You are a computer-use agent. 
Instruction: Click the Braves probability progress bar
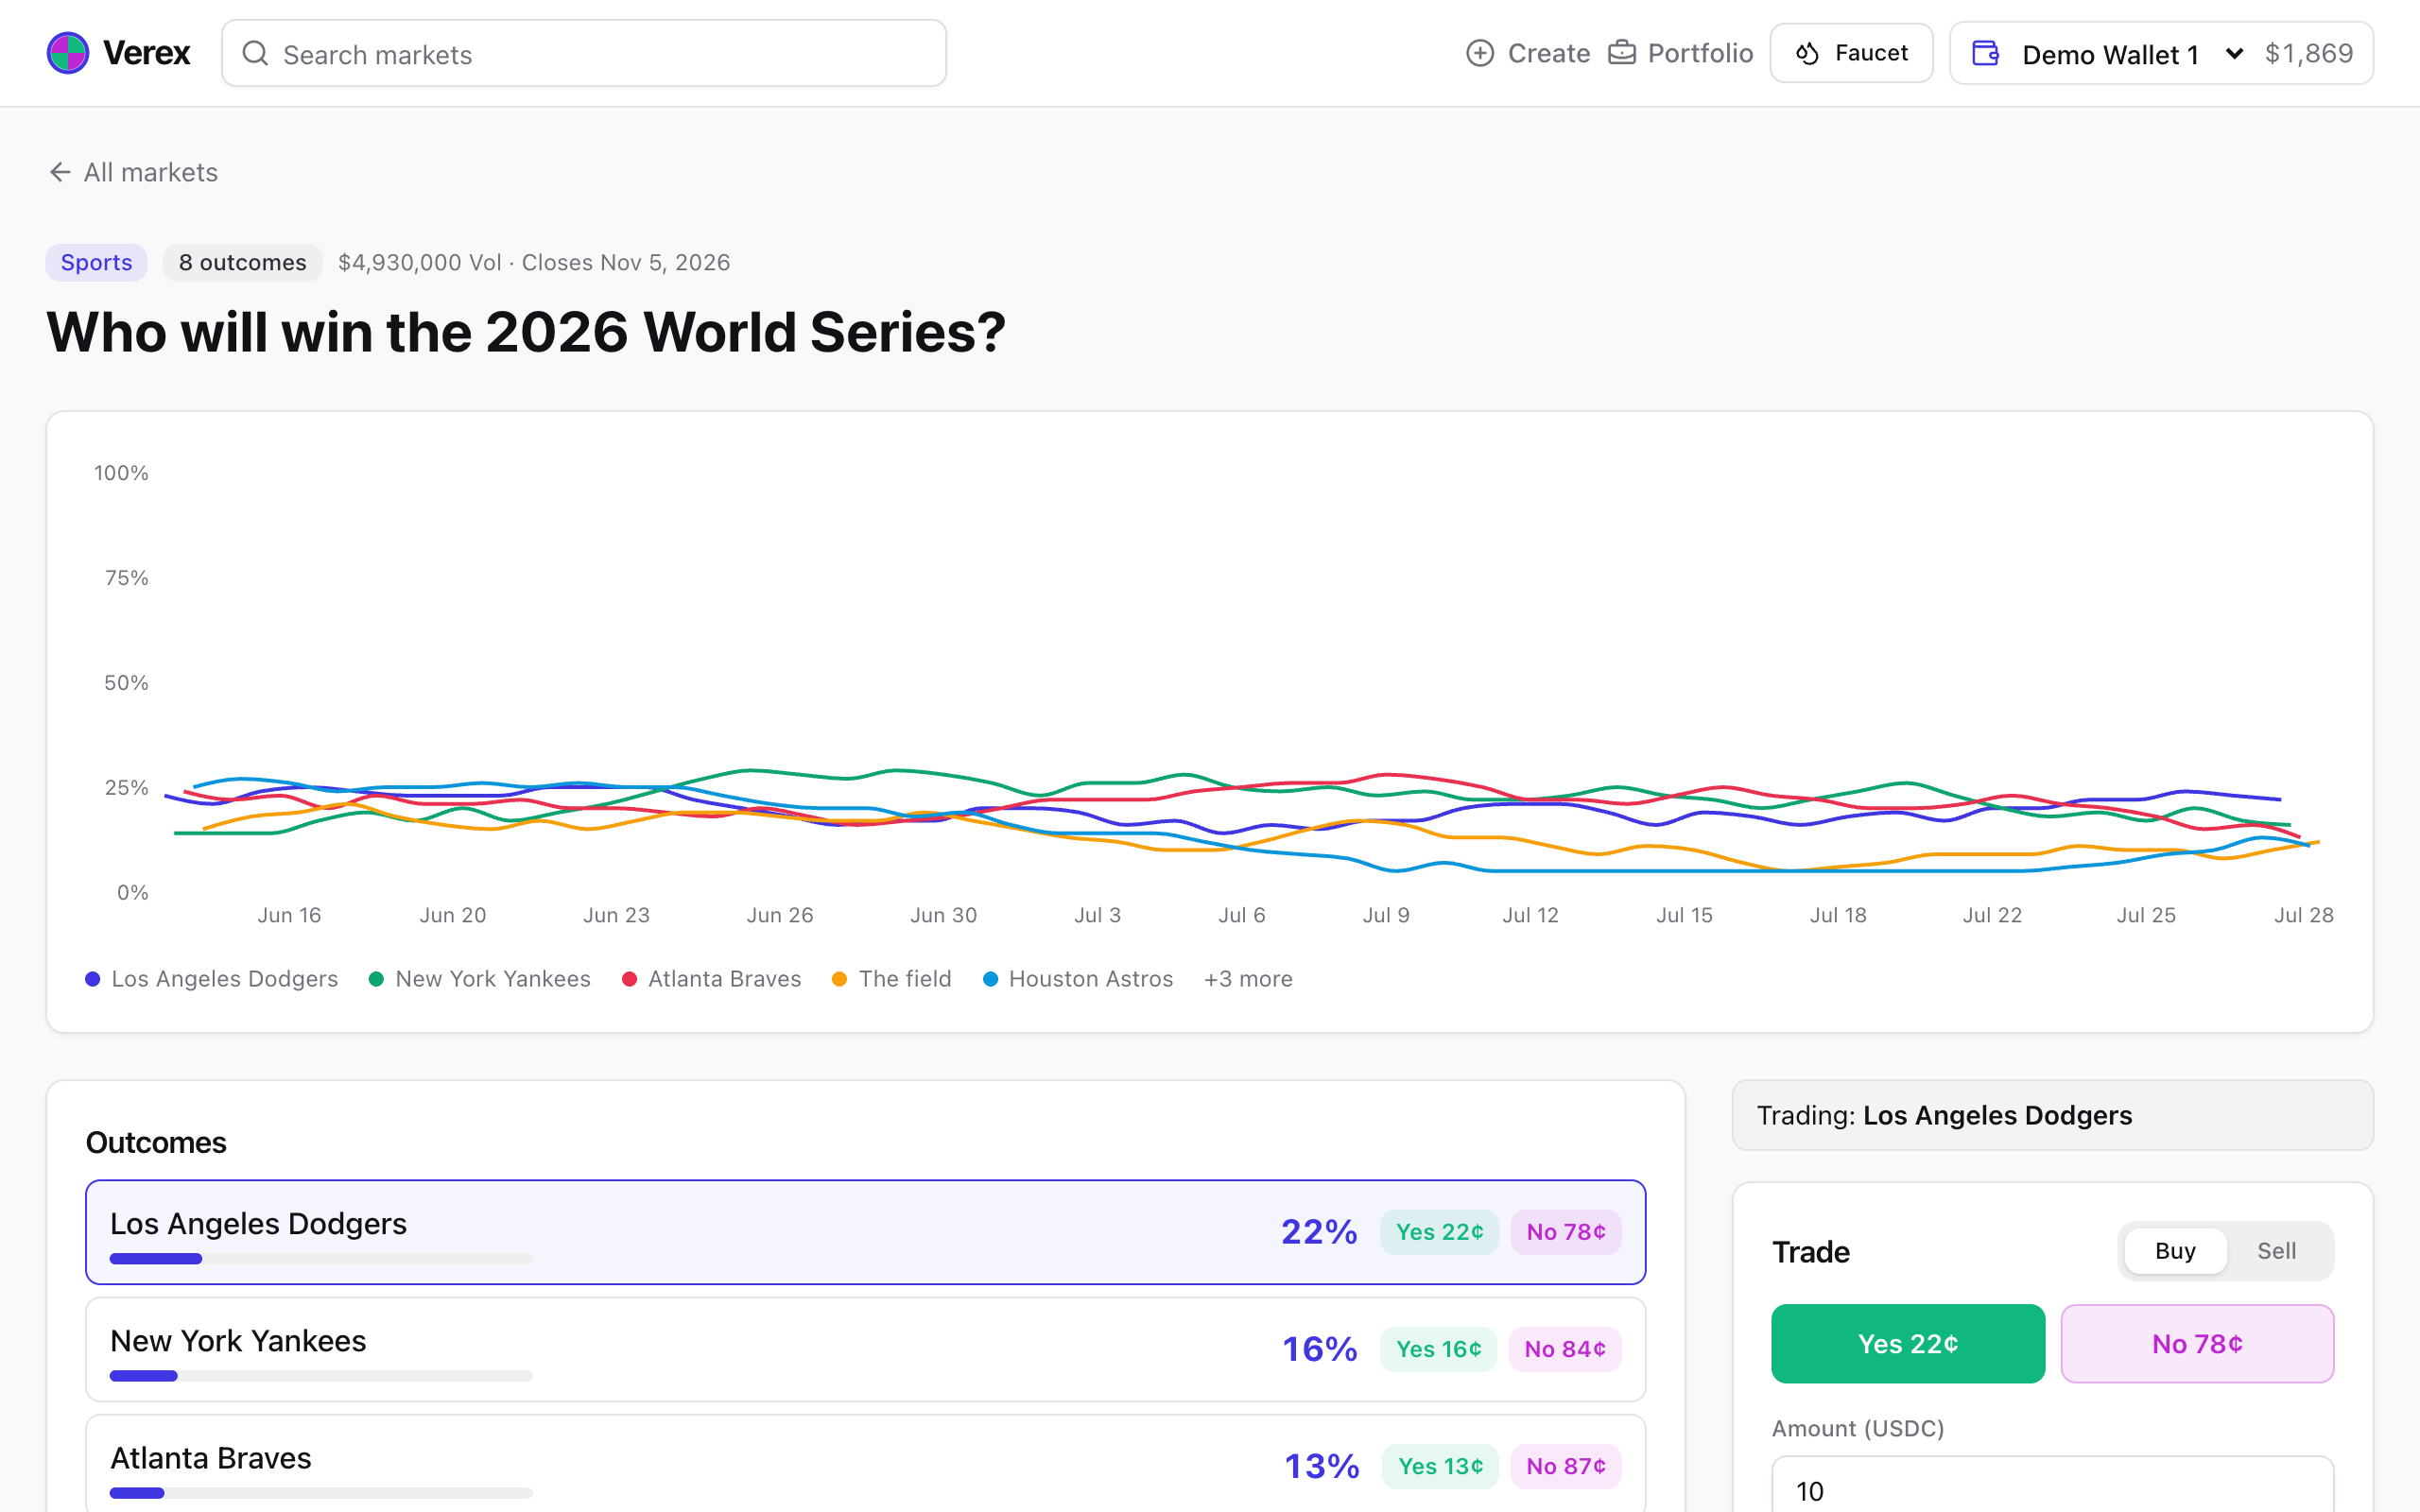(x=321, y=1493)
